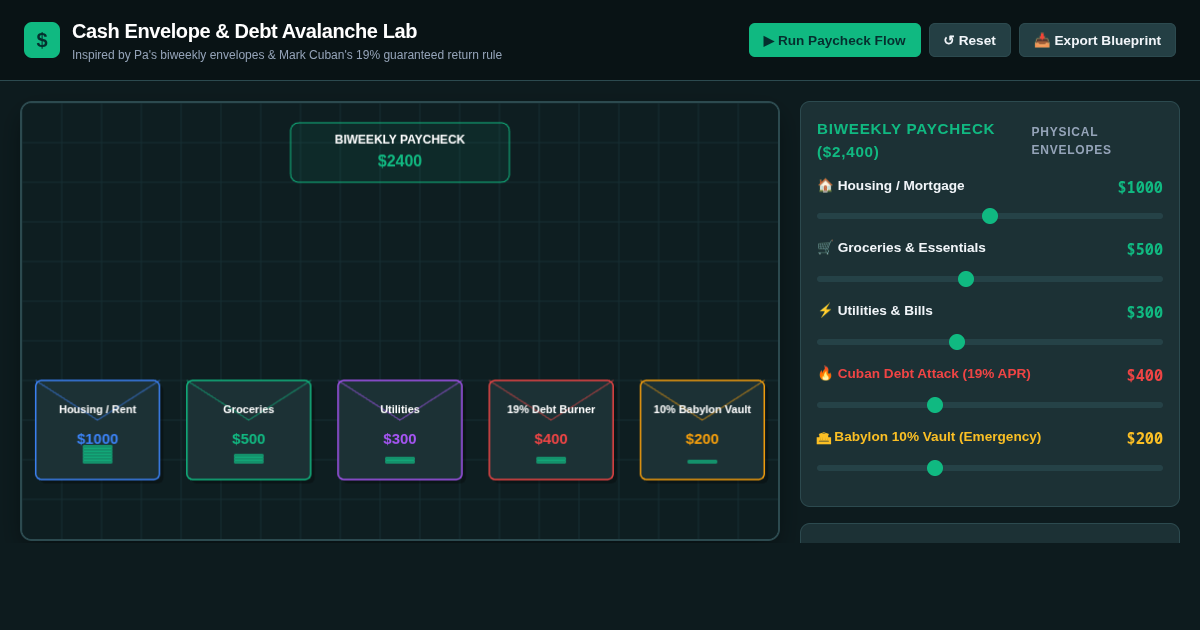Click the fire icon beside Cuban Debt Attack
This screenshot has width=1200, height=630.
(x=825, y=373)
